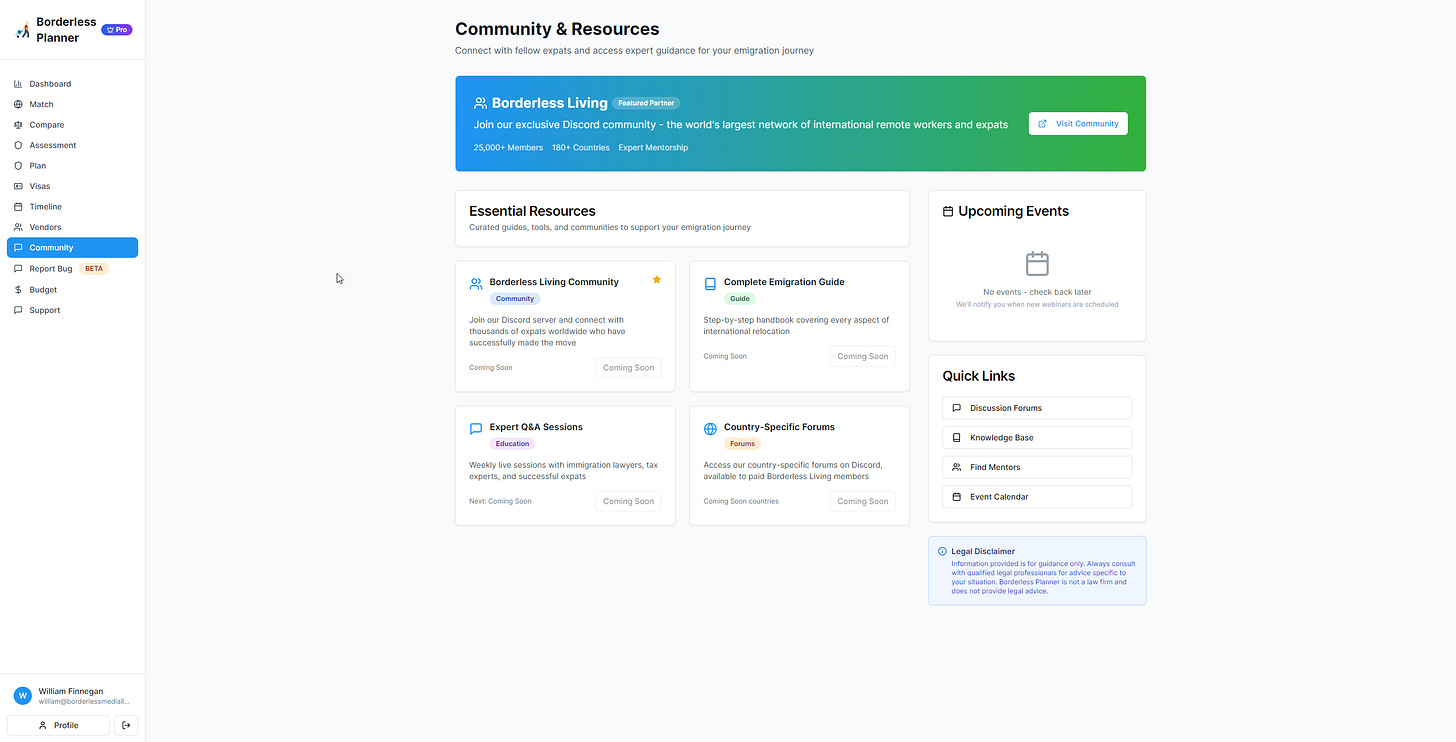The image size is (1456, 742).
Task: Click Coming Soon button on Complete Emigration Guide
Action: click(862, 356)
